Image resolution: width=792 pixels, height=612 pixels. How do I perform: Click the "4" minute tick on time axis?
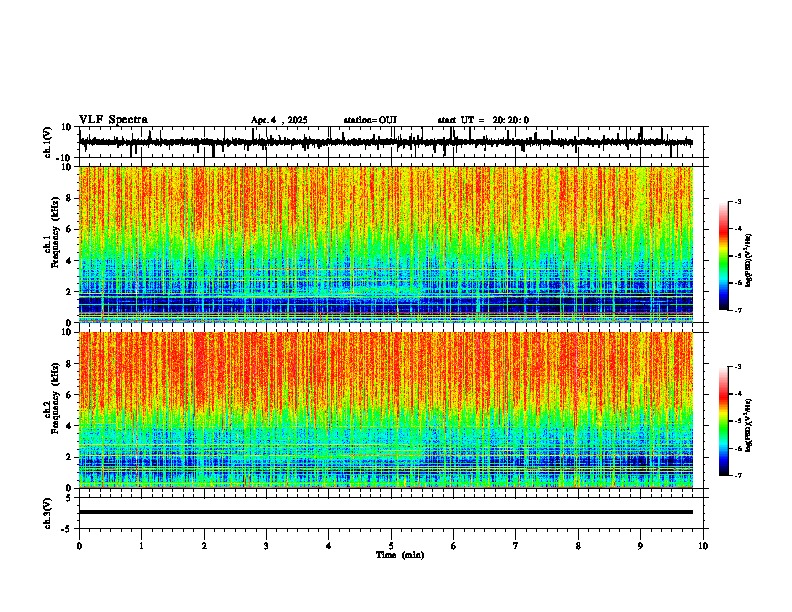click(329, 546)
